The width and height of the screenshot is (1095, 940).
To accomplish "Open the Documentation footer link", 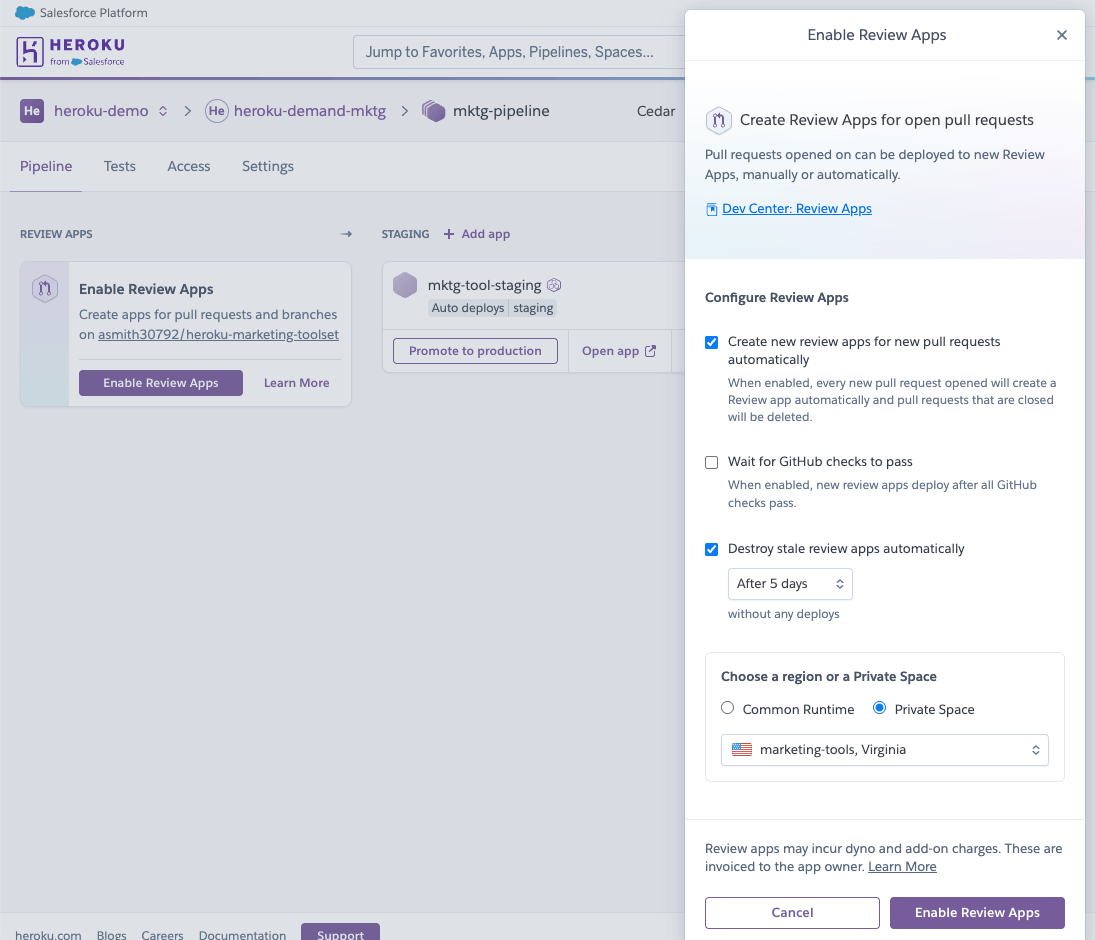I will pyautogui.click(x=242, y=934).
